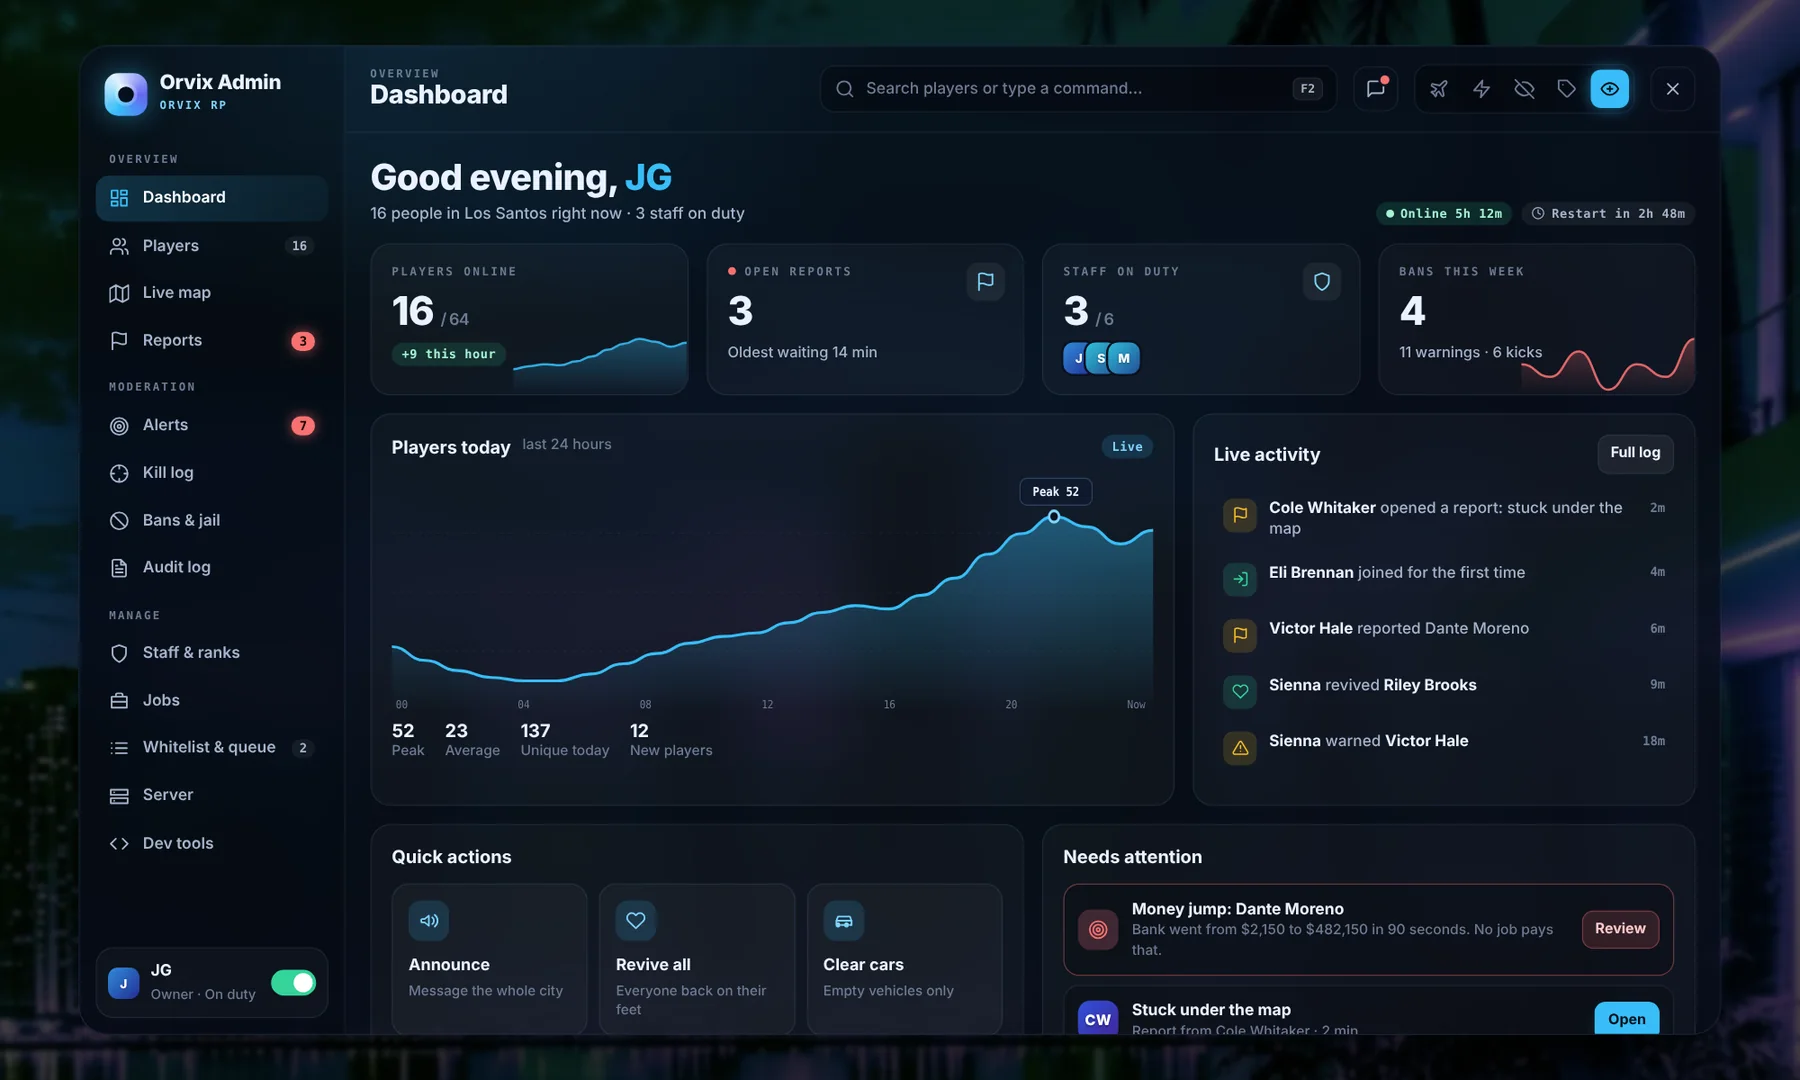1800x1080 pixels.
Task: Focus the search players or command field
Action: coord(1078,89)
